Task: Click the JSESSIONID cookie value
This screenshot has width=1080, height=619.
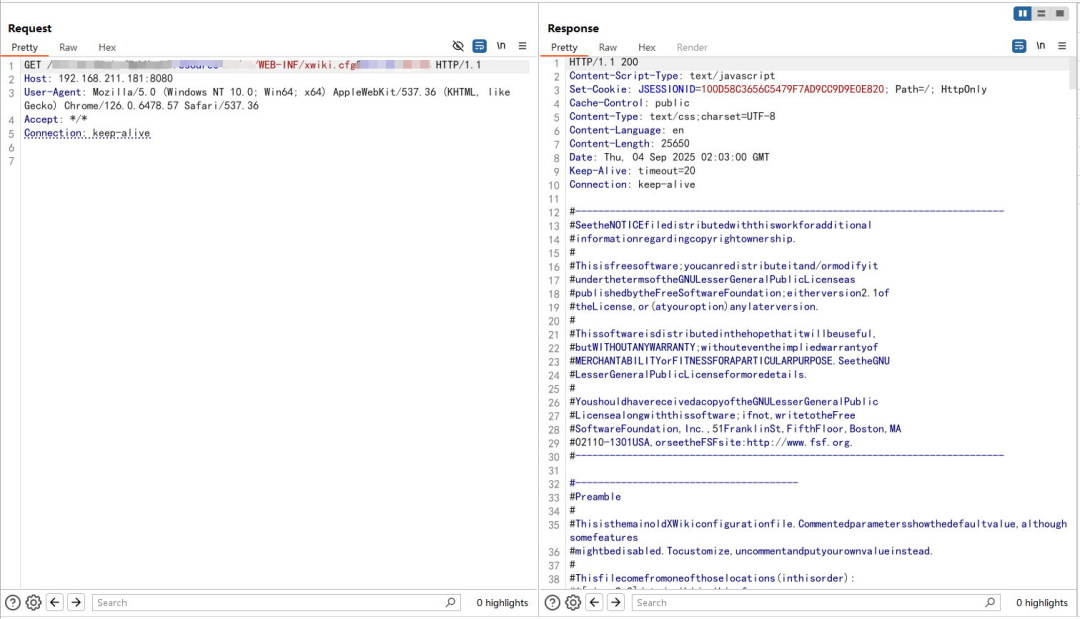Action: tap(792, 90)
